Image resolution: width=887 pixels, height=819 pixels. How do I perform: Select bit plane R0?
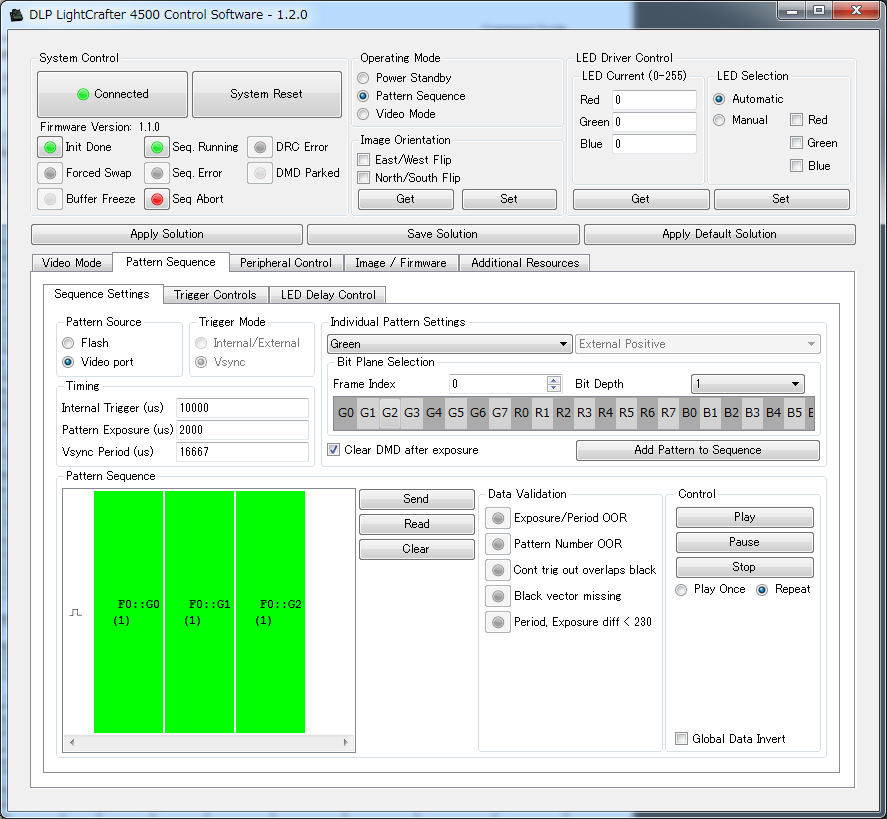(521, 413)
